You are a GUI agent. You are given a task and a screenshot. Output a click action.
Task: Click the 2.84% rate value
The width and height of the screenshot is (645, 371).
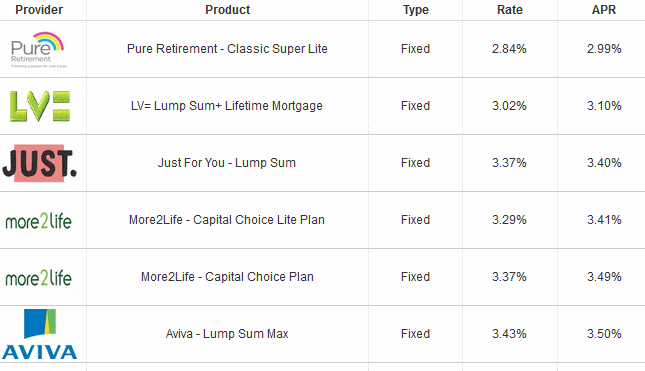[509, 49]
